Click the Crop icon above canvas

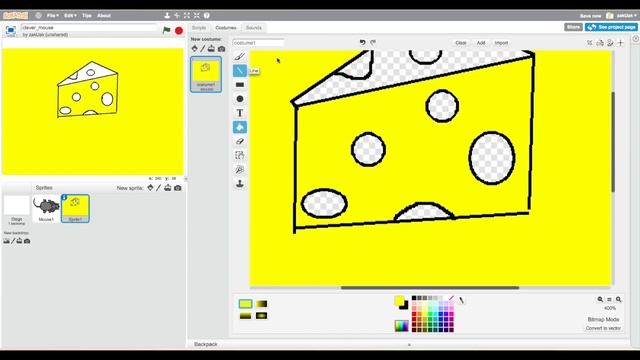(589, 42)
